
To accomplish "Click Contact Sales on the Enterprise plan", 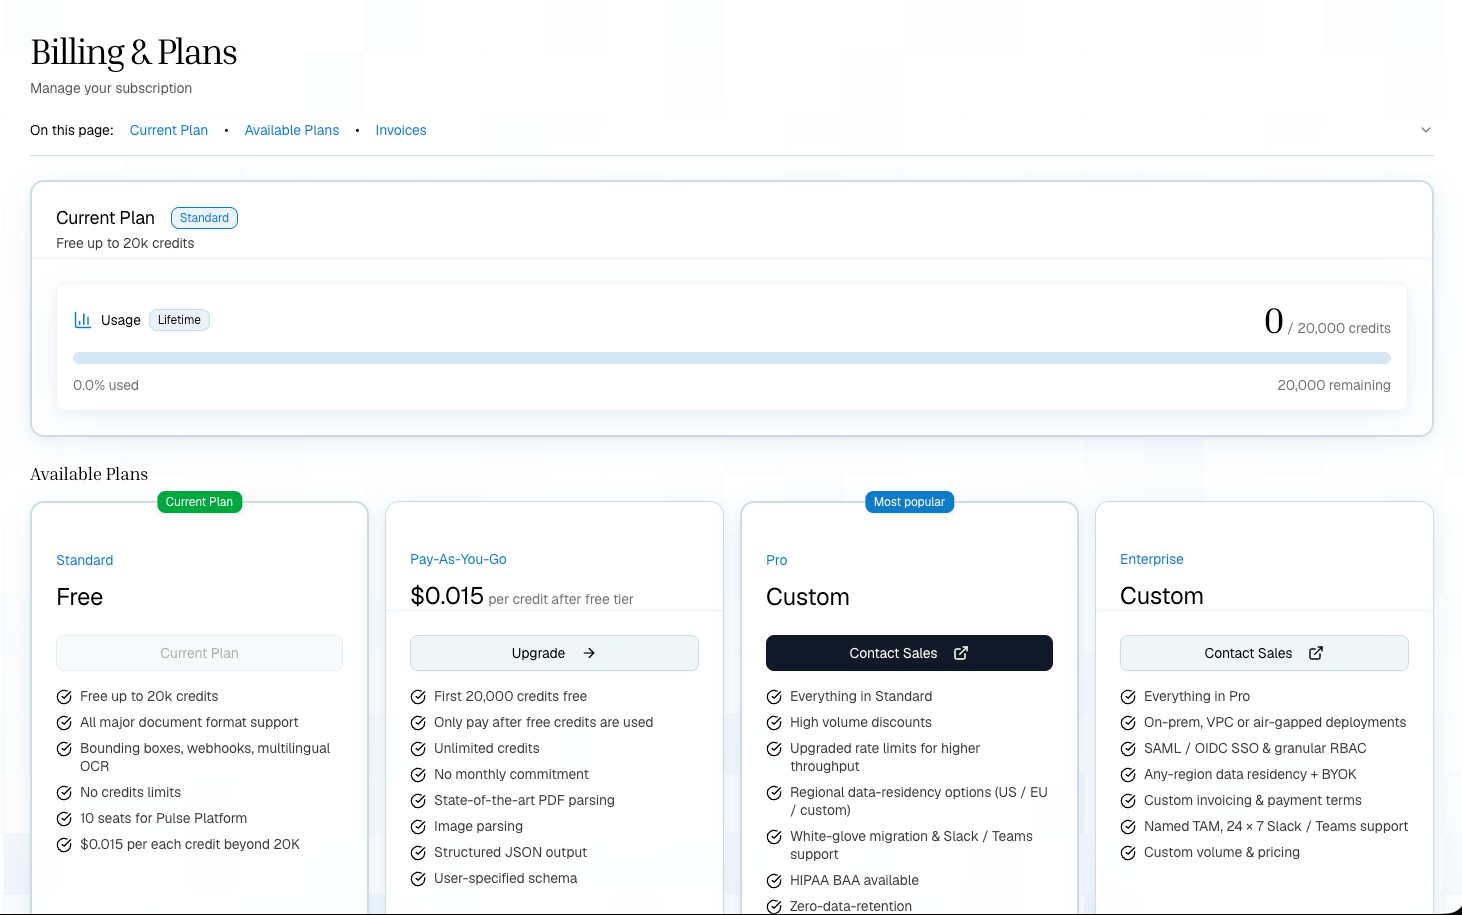I will (x=1264, y=653).
